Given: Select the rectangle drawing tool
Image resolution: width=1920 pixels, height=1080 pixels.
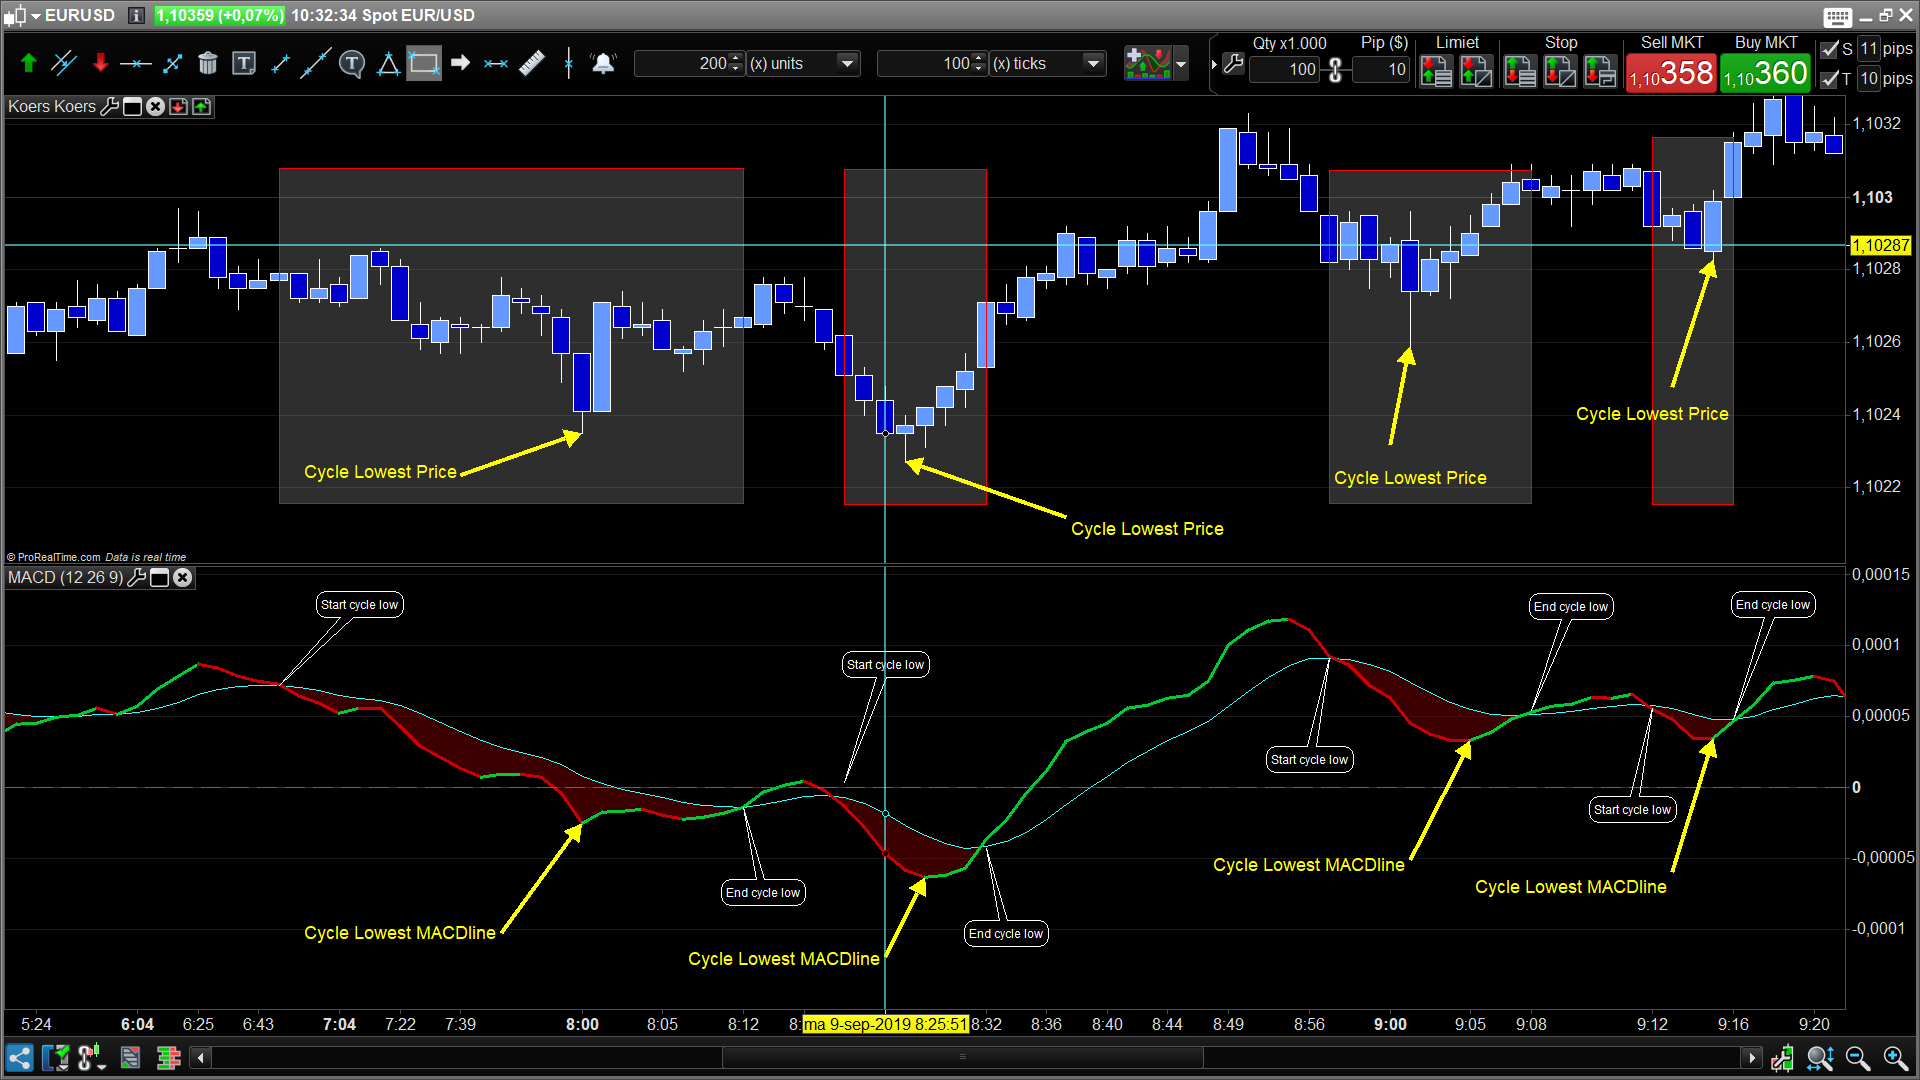Looking at the screenshot, I should [423, 64].
